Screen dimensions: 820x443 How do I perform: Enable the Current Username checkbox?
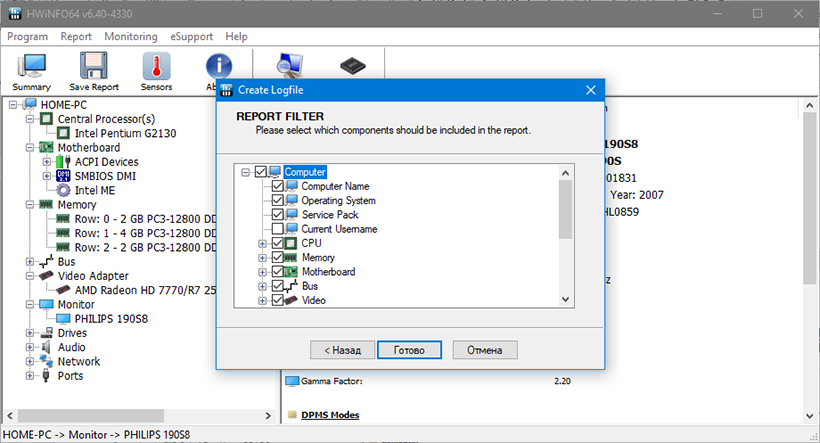pyautogui.click(x=278, y=229)
